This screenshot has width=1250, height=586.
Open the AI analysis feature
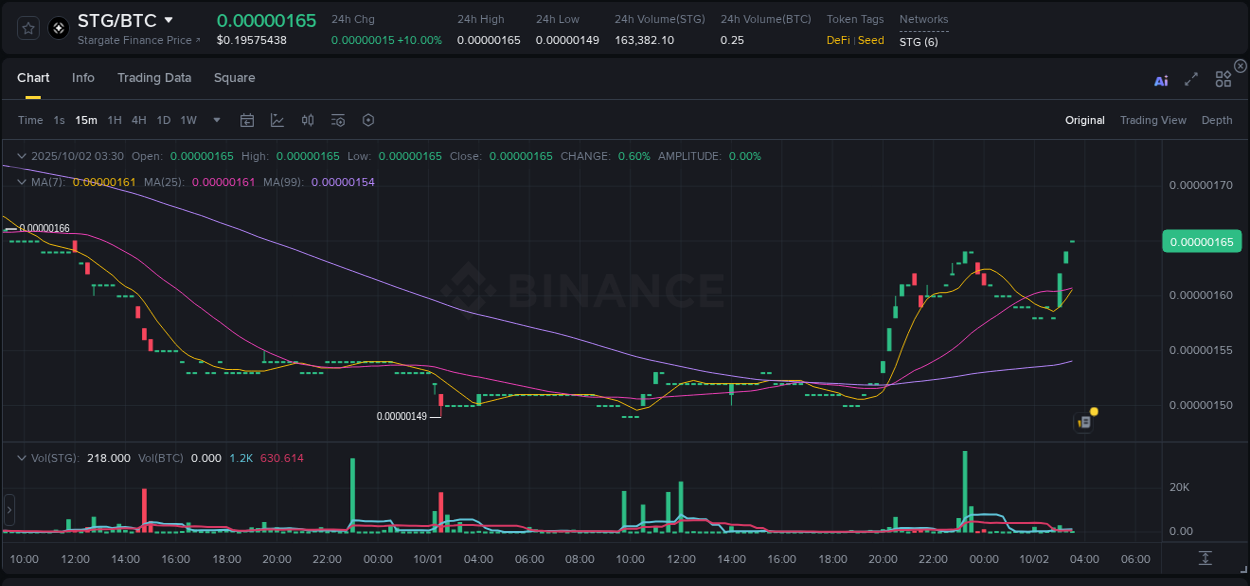click(1160, 79)
